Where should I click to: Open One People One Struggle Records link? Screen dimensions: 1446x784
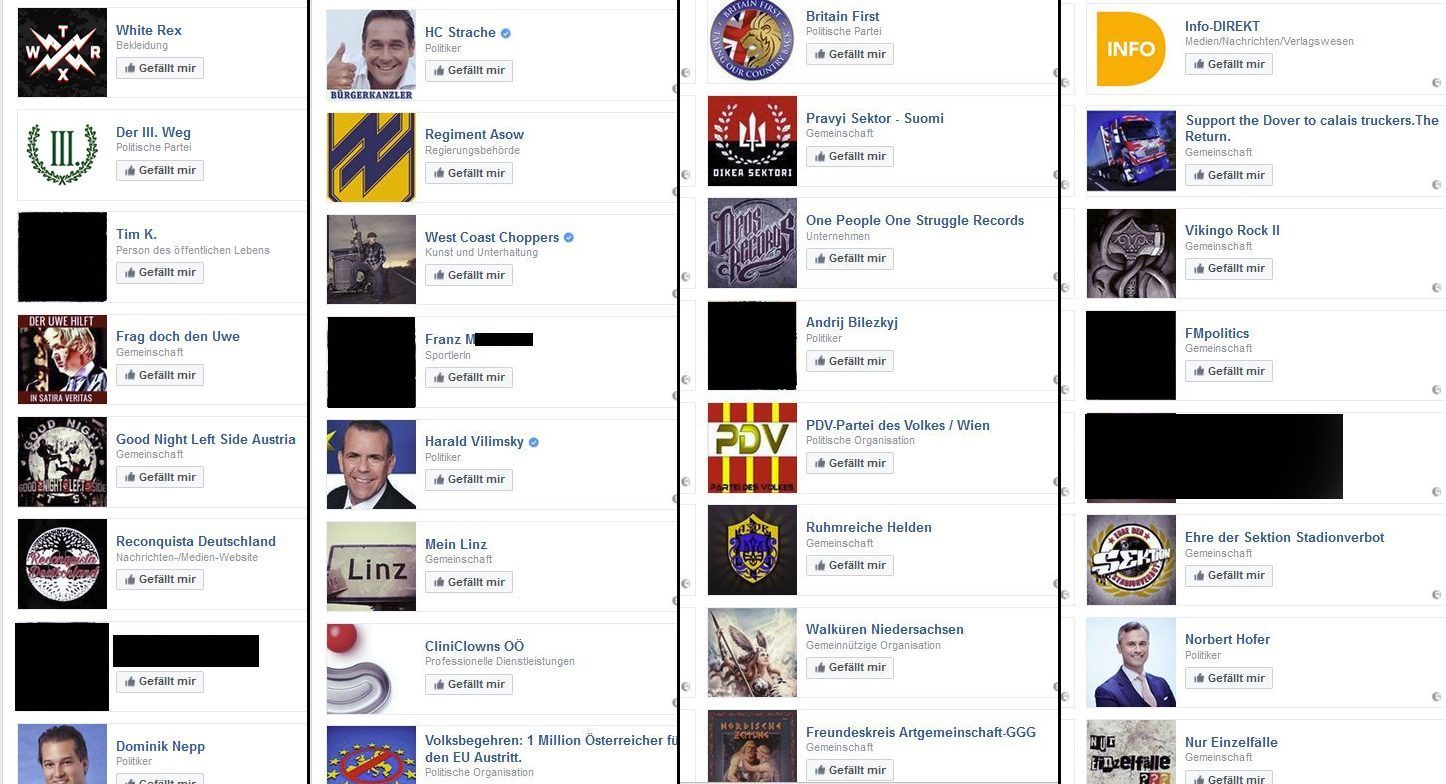(x=915, y=220)
